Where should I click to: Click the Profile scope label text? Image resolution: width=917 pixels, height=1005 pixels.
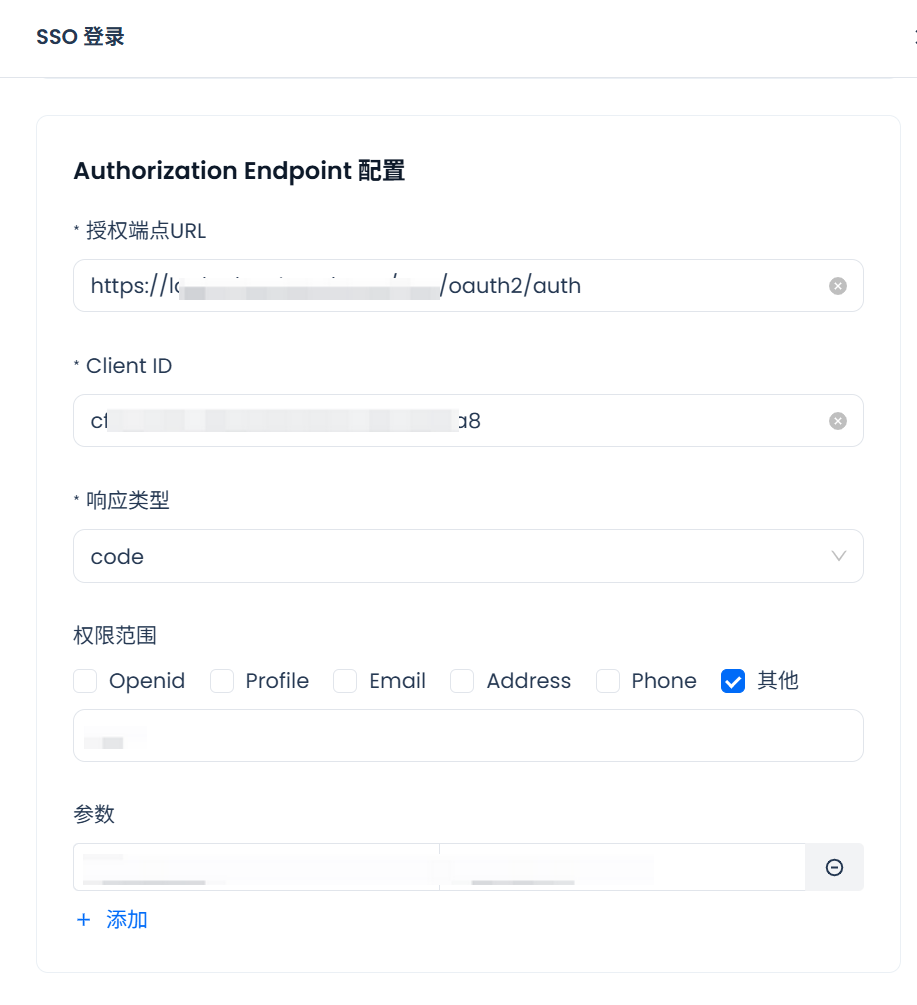coord(277,681)
